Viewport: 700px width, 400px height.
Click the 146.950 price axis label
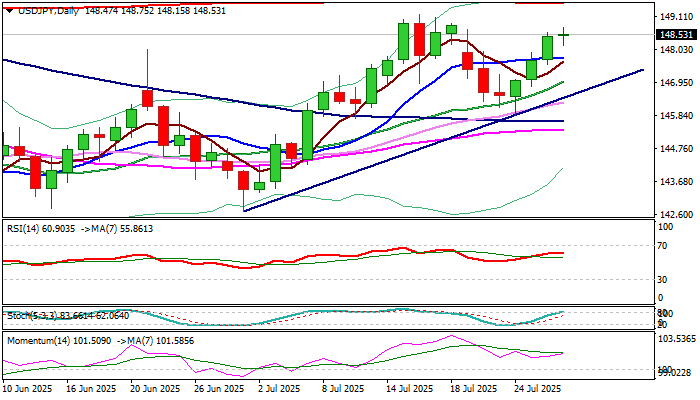point(673,83)
